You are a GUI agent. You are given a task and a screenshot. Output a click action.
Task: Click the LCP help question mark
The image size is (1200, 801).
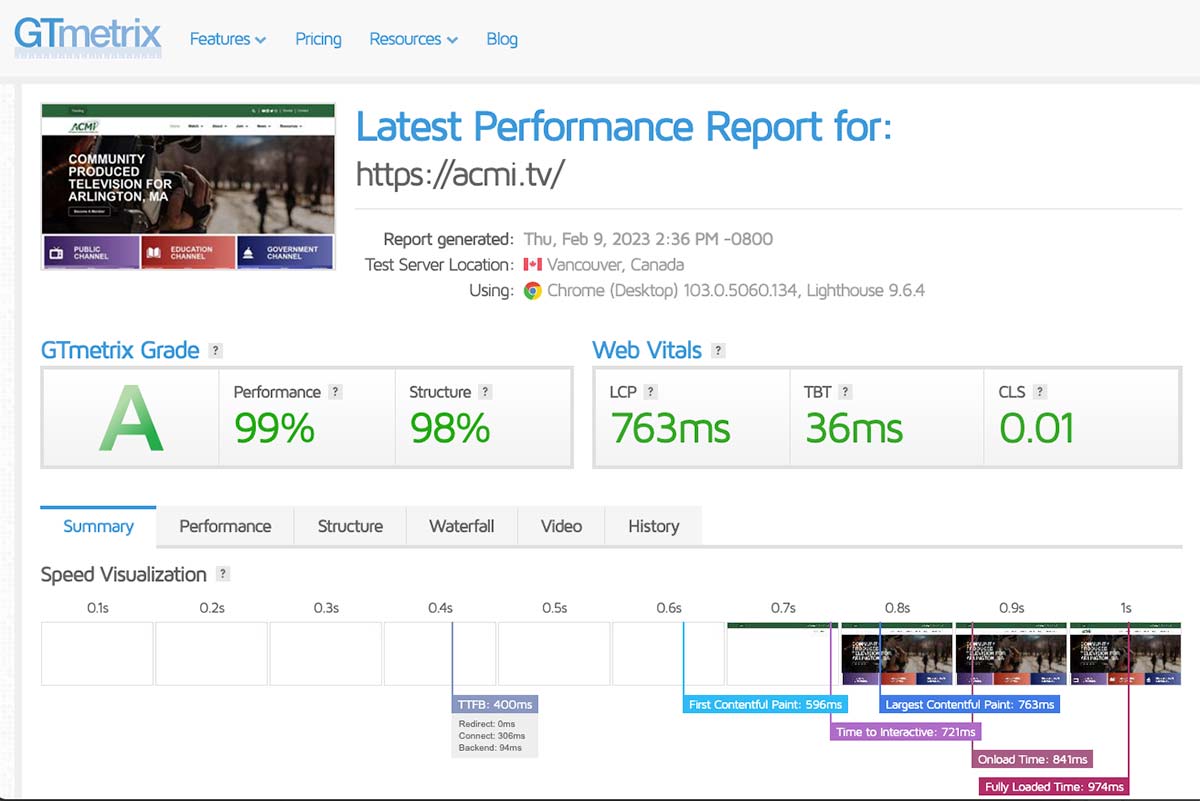(650, 392)
